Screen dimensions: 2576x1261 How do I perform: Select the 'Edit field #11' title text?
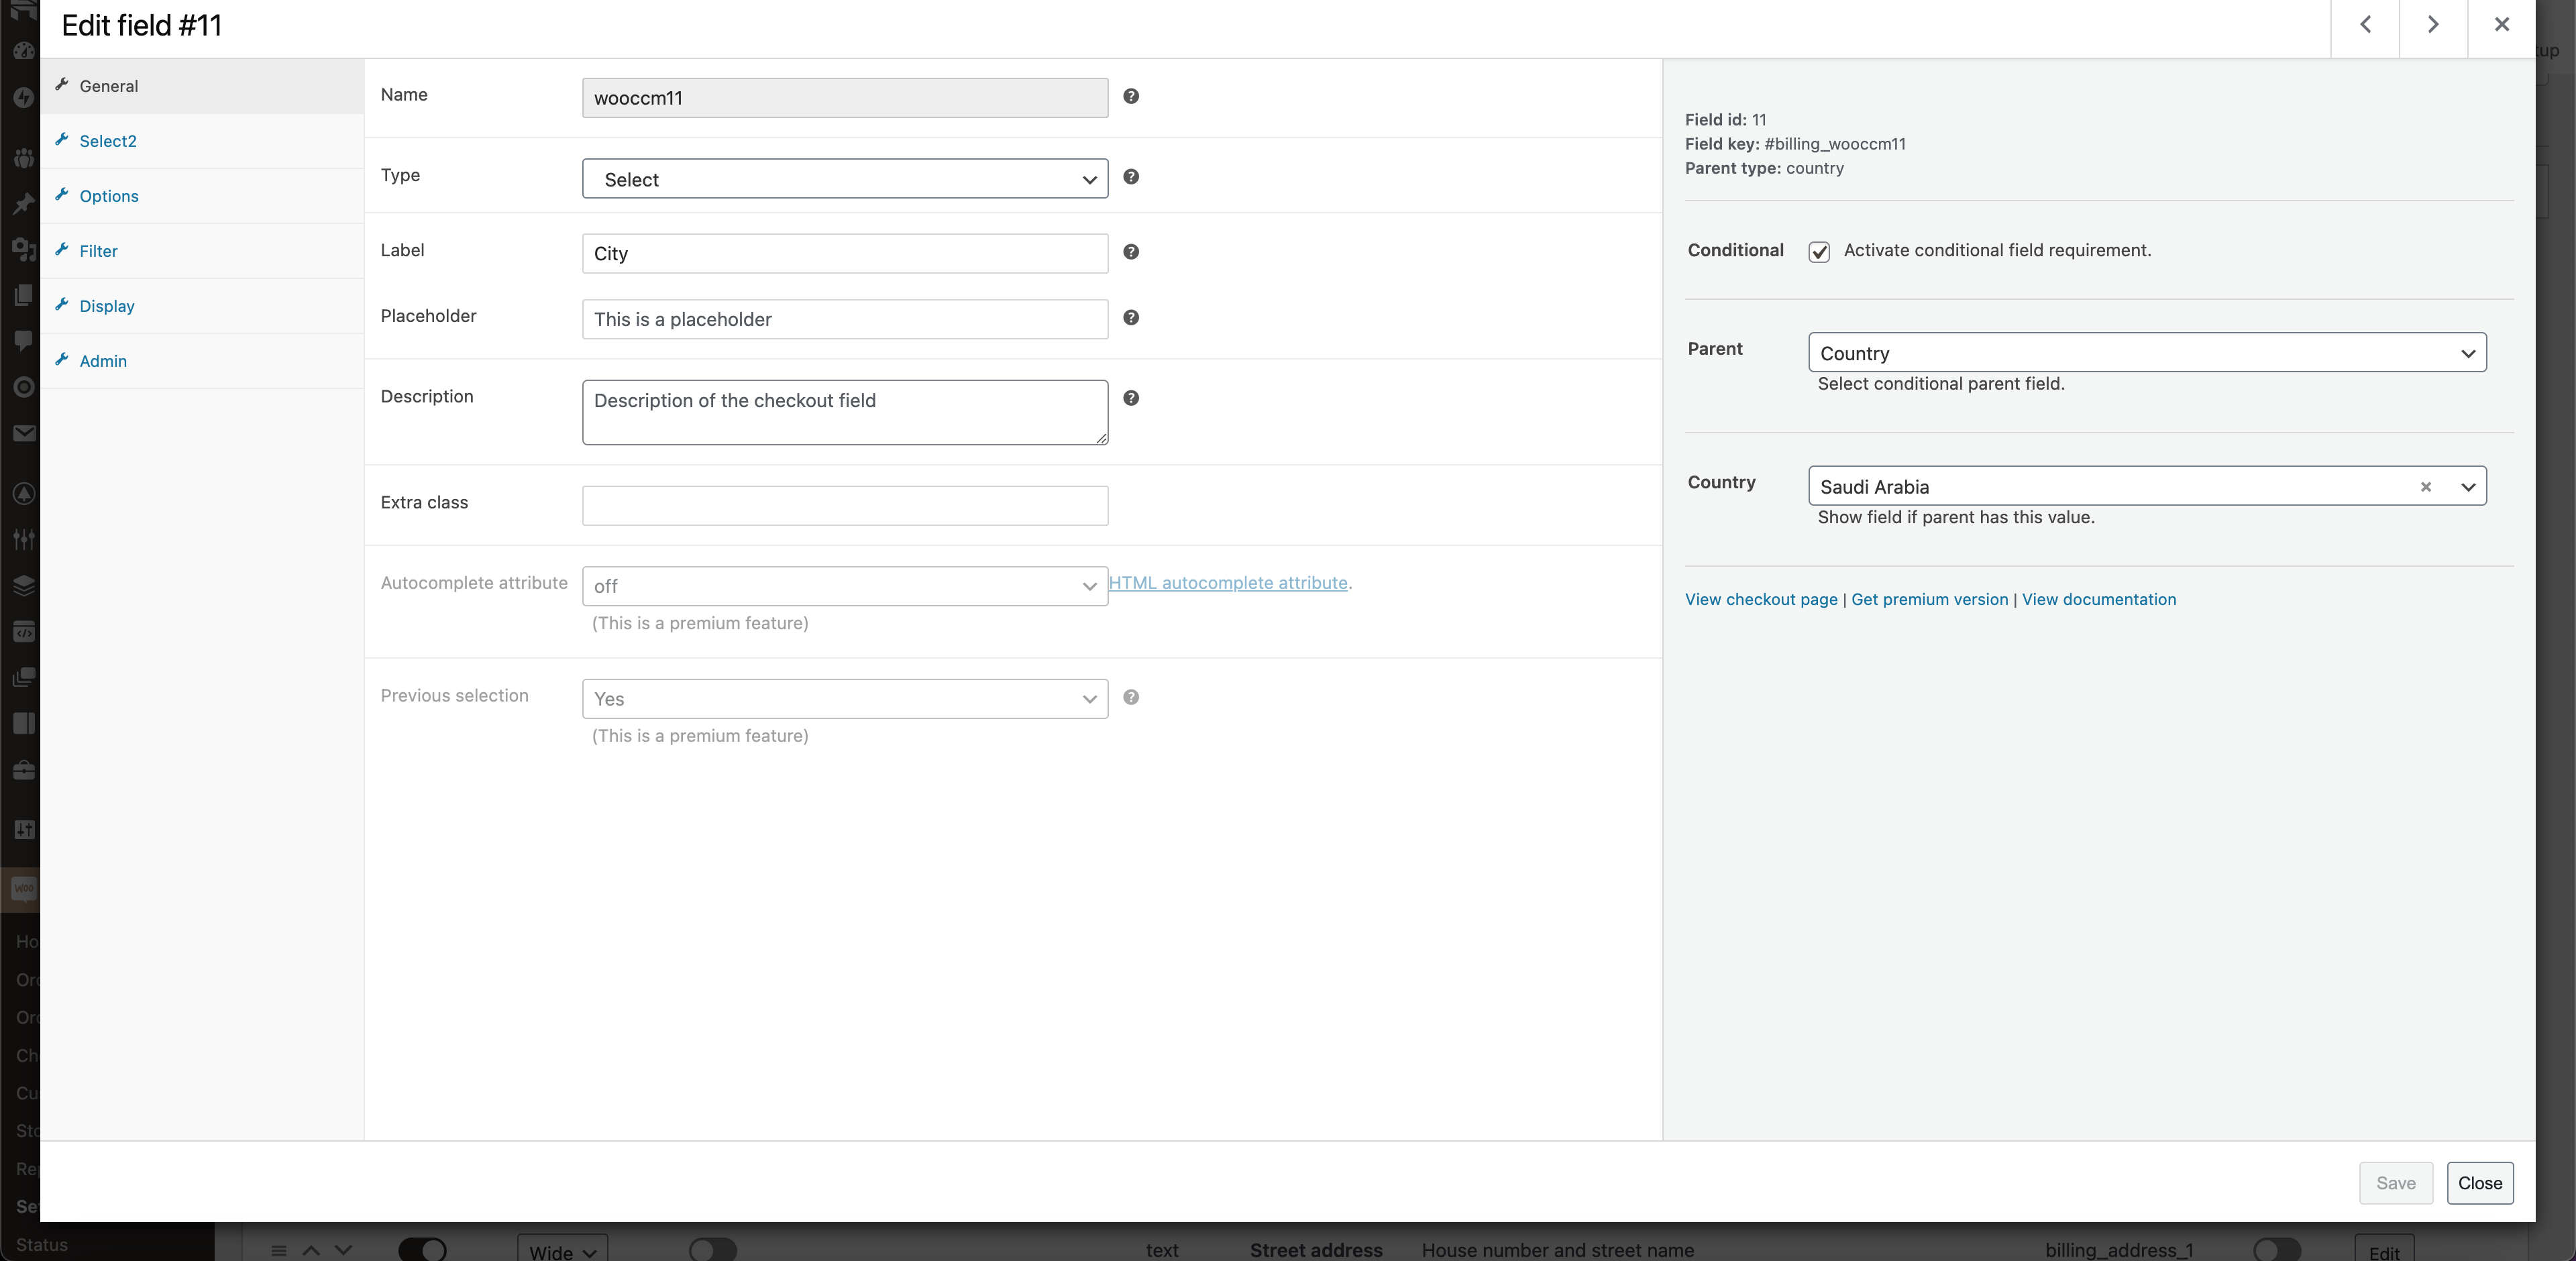tap(141, 26)
